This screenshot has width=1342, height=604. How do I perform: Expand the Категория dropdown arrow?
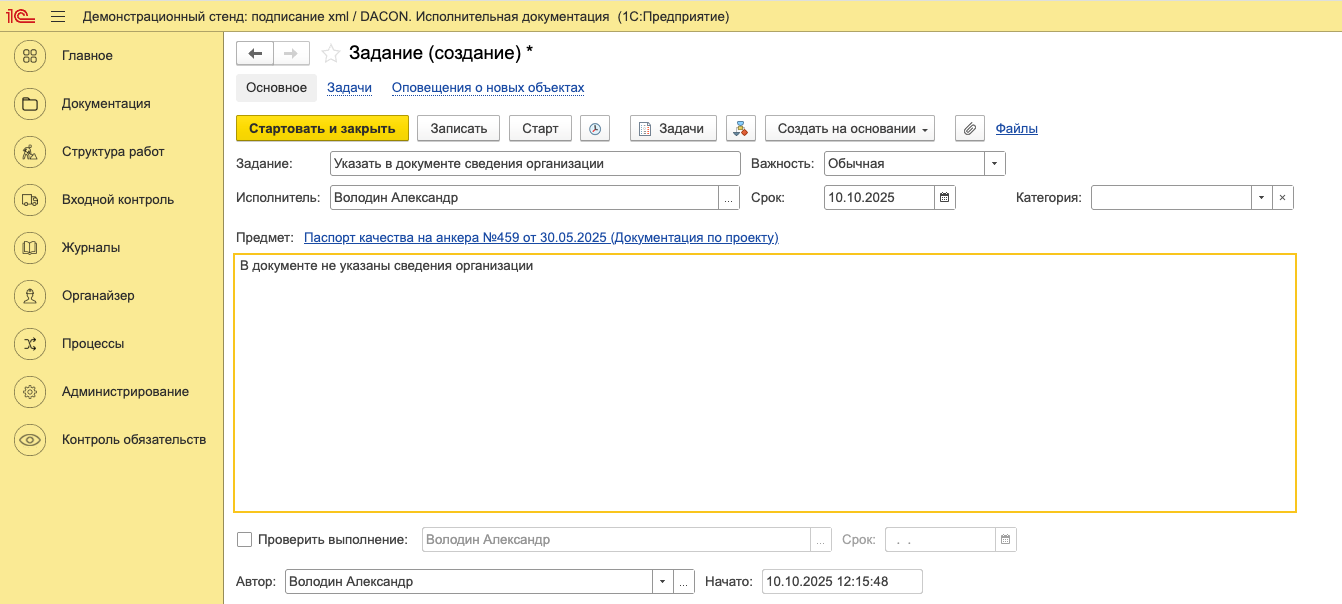point(1261,198)
